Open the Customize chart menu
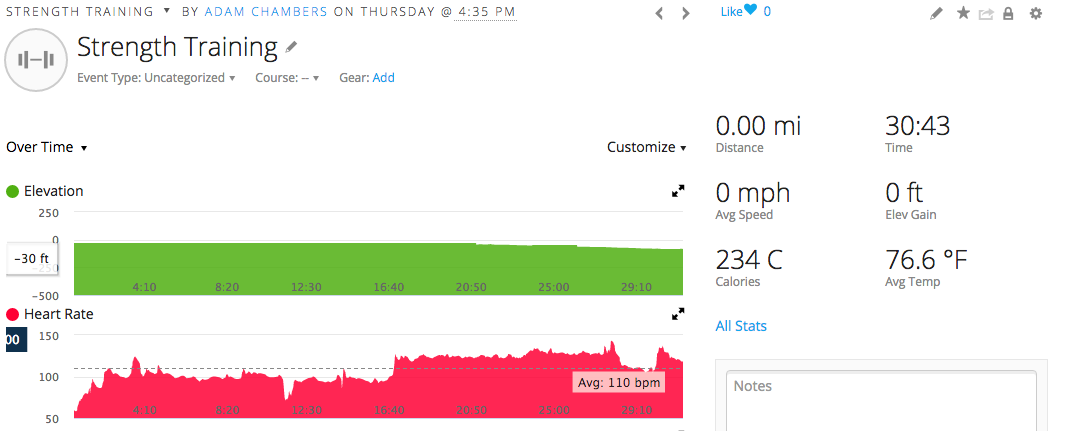This screenshot has width=1068, height=431. click(x=646, y=147)
